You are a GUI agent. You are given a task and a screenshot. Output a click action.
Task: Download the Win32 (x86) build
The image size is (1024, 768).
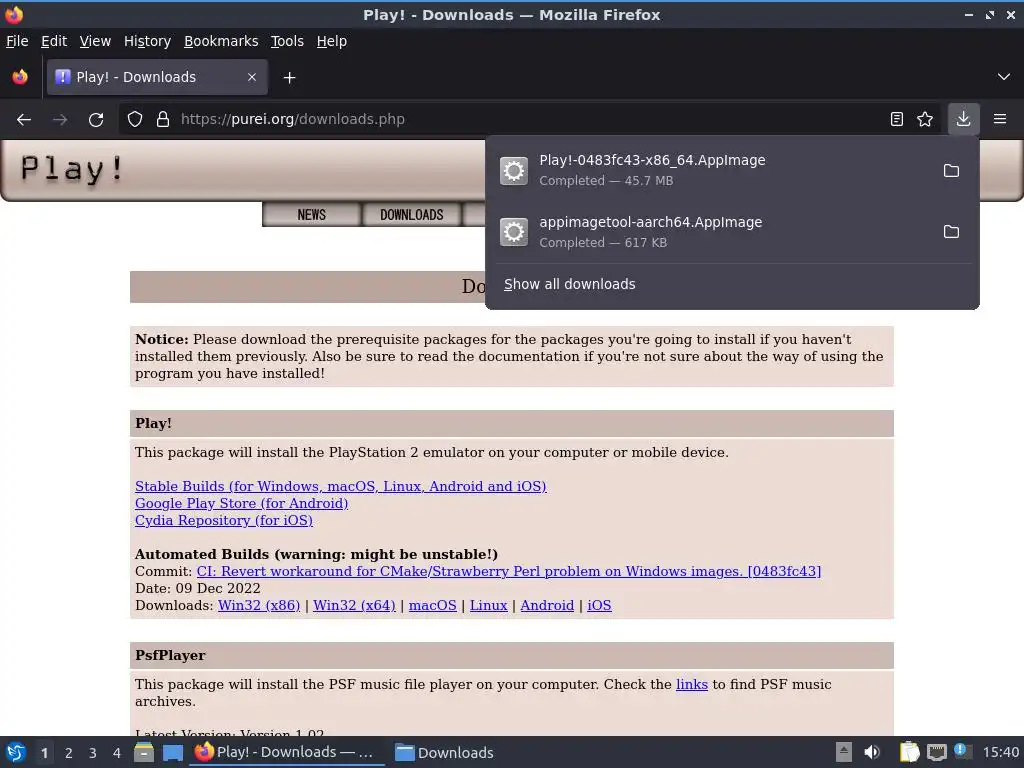(x=259, y=605)
